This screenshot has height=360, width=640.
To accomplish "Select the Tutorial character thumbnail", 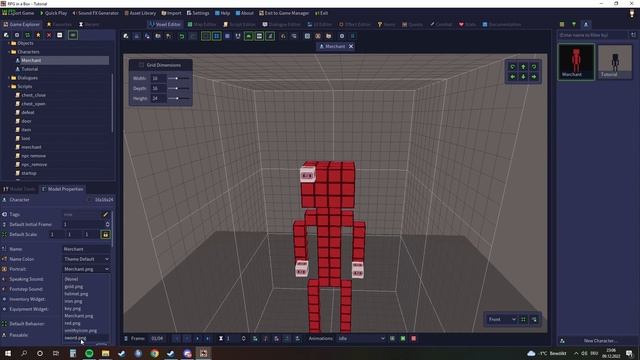I will coord(615,62).
